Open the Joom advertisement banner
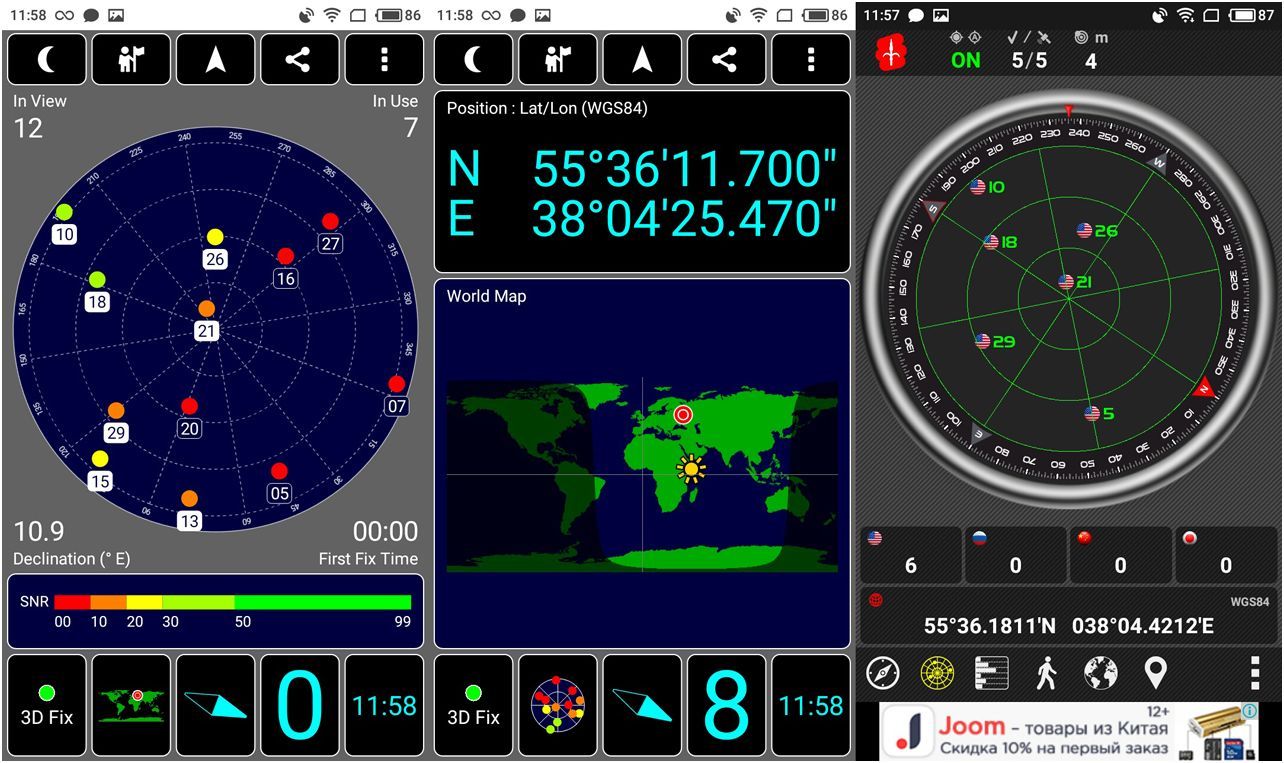The image size is (1284, 763). pyautogui.click(x=1069, y=733)
